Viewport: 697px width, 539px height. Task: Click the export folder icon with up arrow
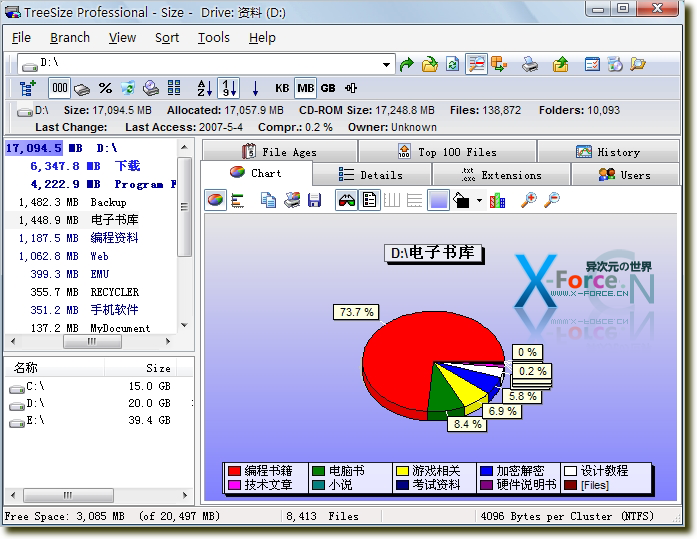point(561,65)
